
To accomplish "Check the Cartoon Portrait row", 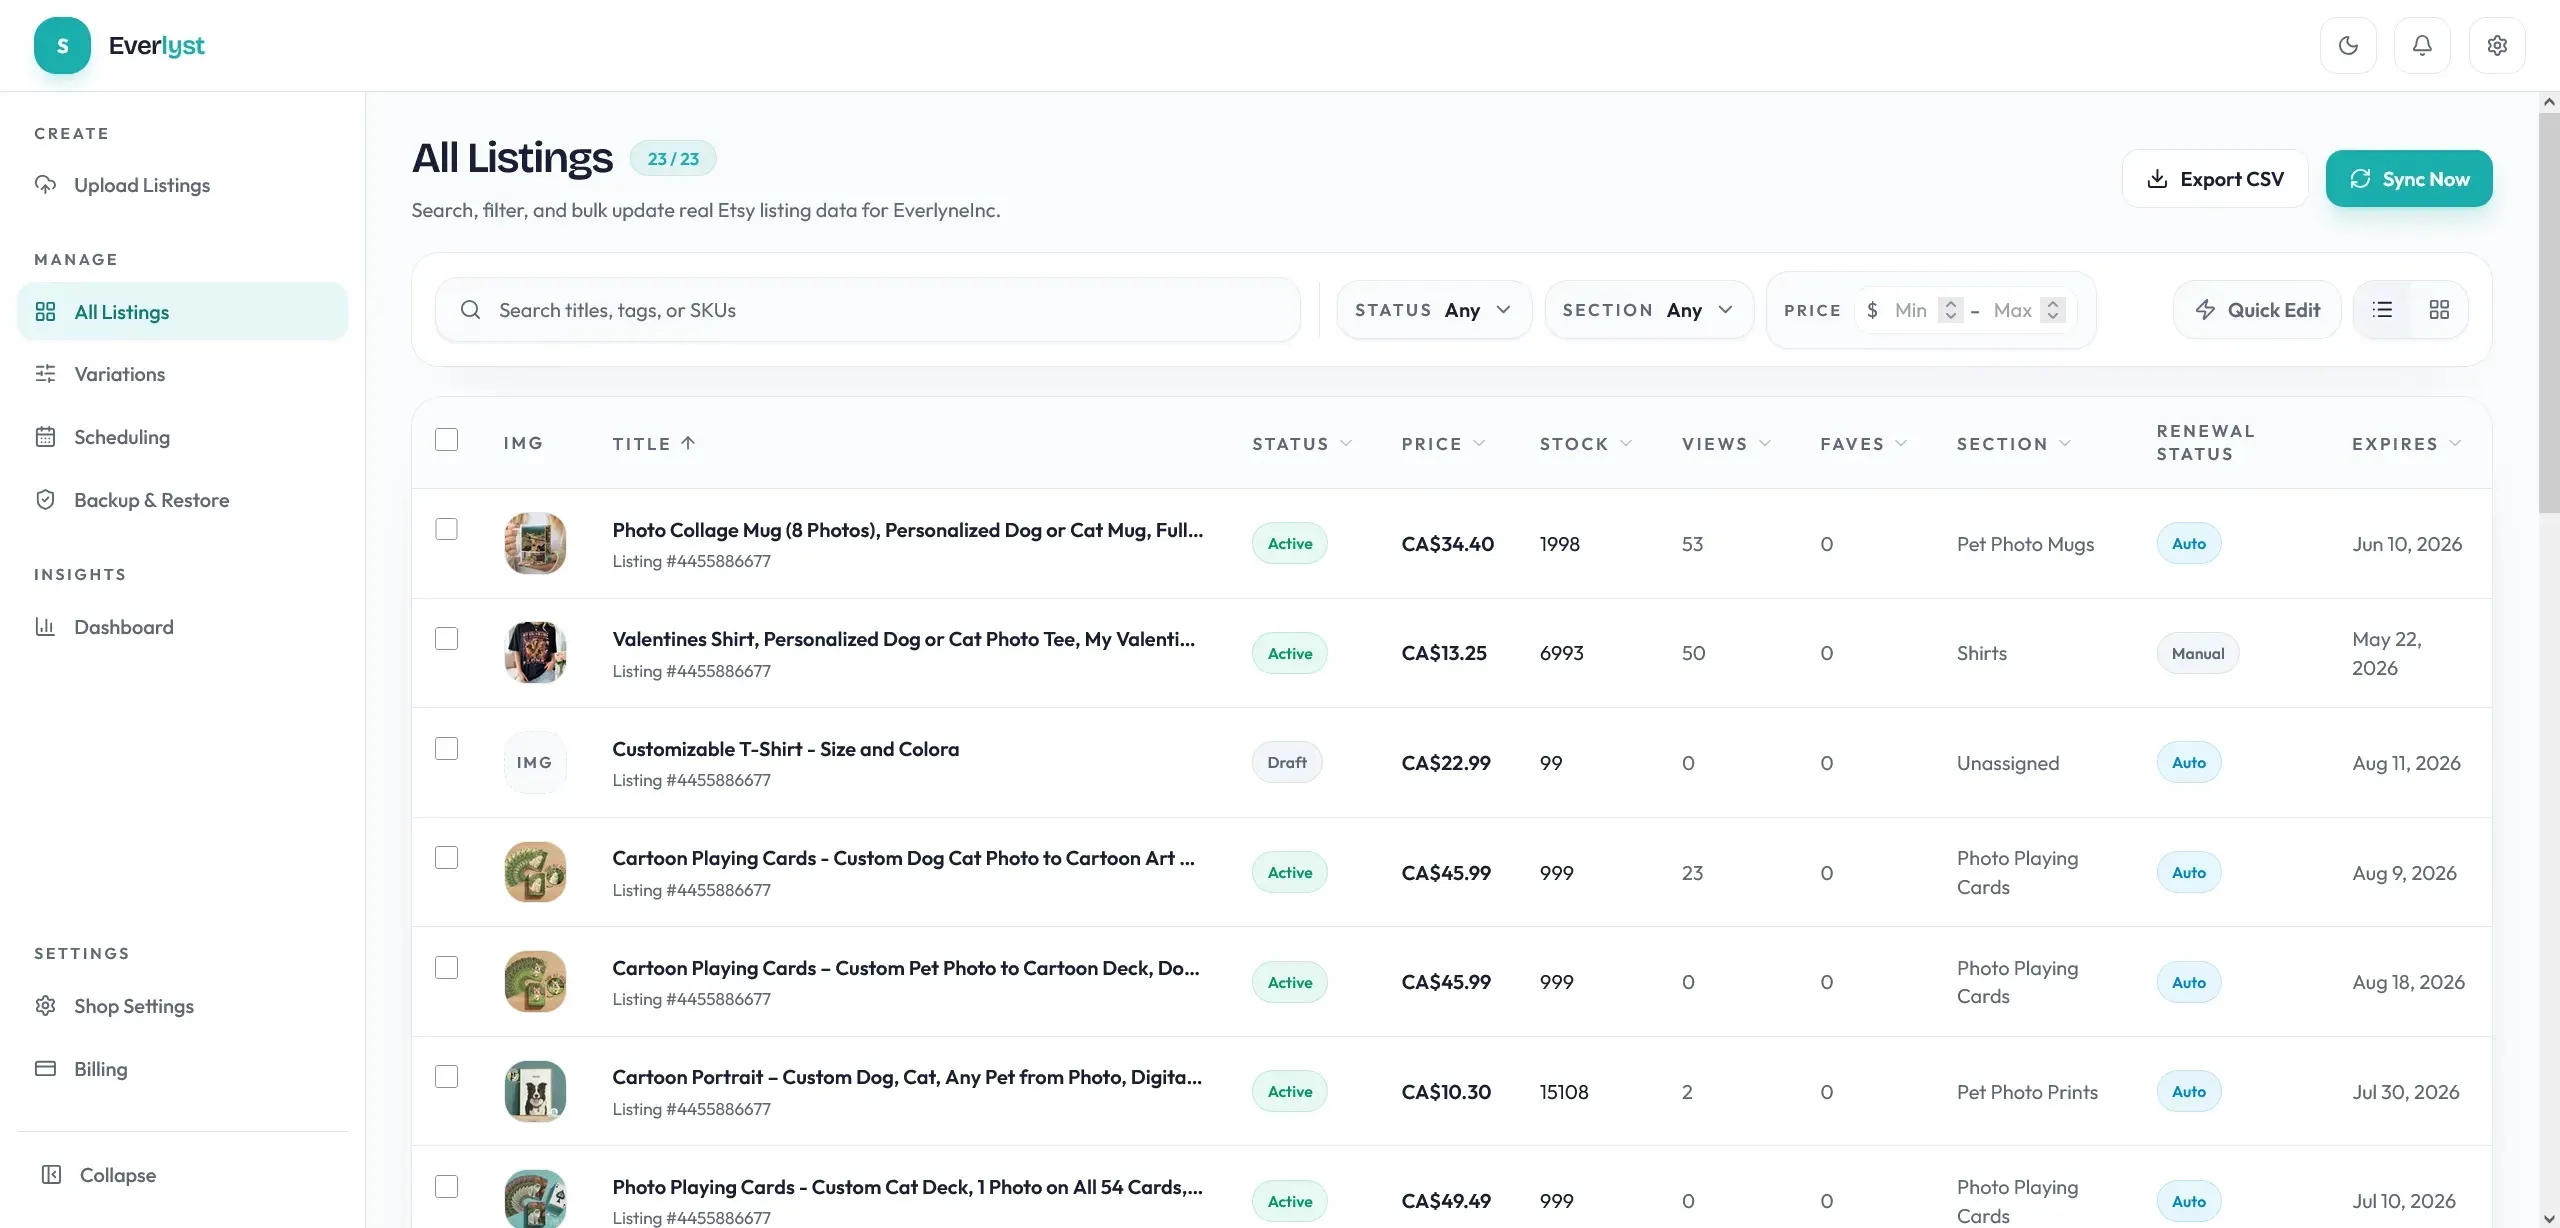I will 446,1077.
